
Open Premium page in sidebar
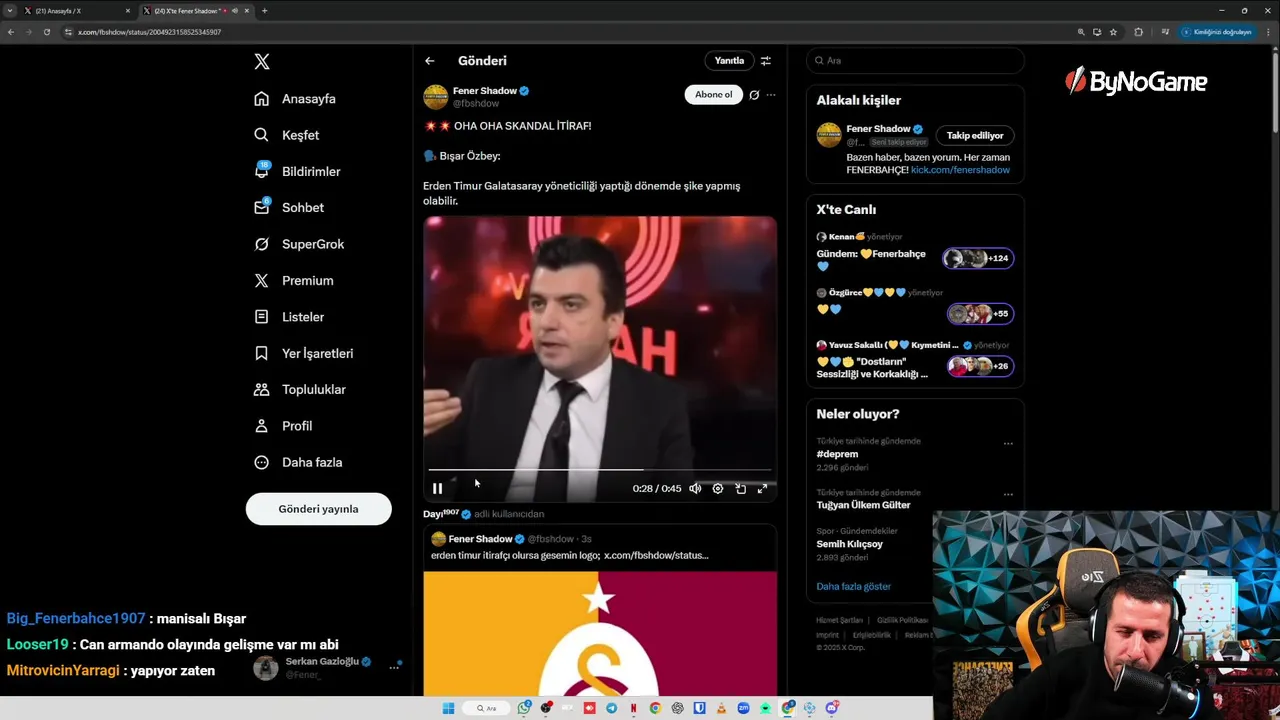tap(294, 281)
